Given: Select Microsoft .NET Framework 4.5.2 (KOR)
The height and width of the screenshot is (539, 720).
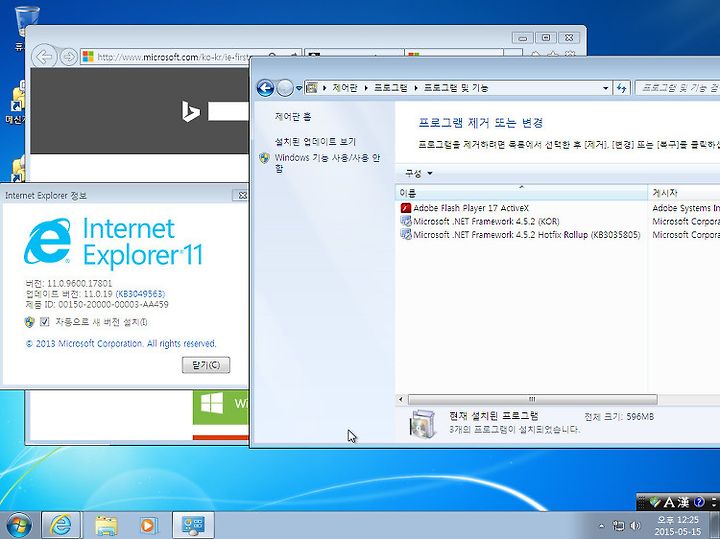Looking at the screenshot, I should (x=557, y=221).
